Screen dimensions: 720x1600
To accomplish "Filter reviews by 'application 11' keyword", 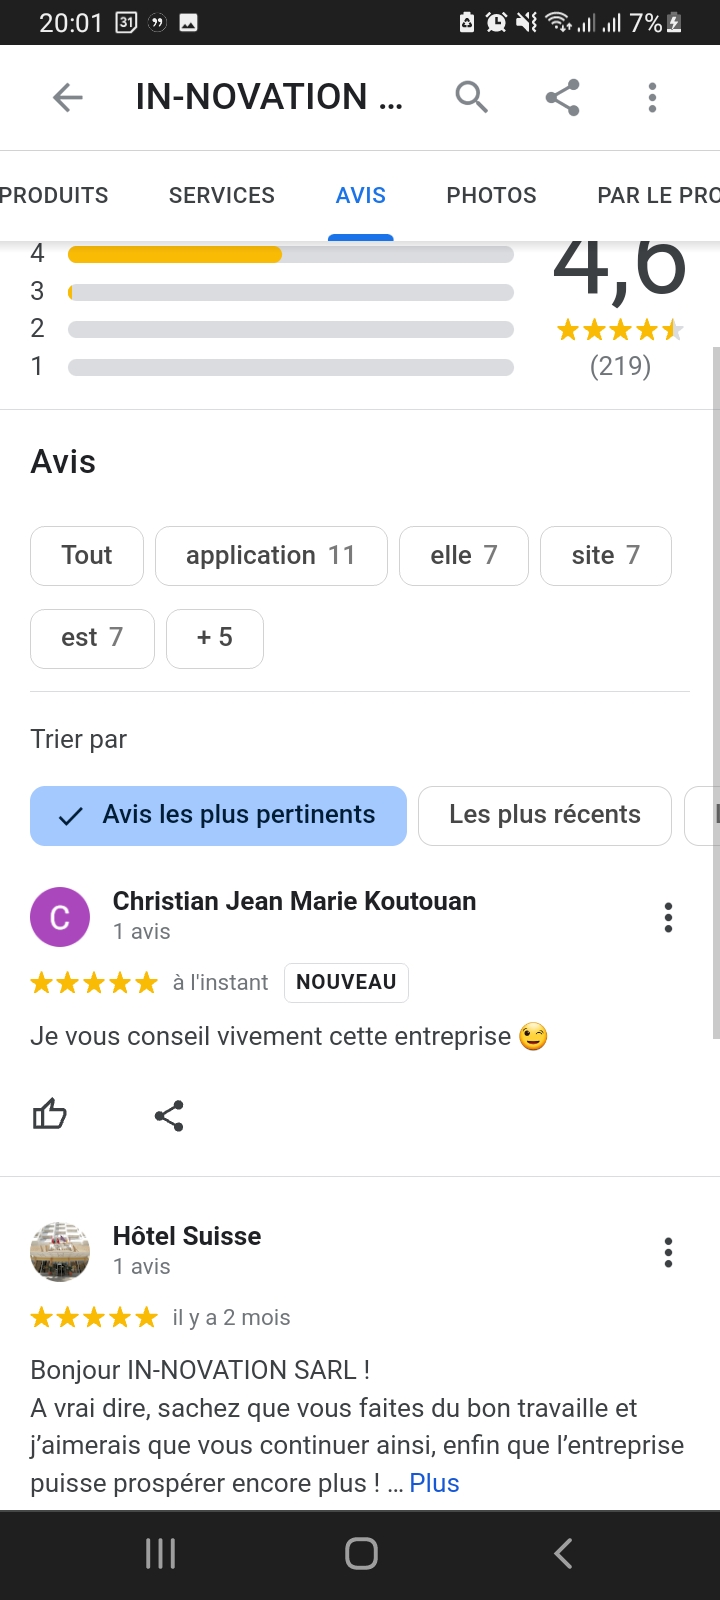I will pos(270,555).
